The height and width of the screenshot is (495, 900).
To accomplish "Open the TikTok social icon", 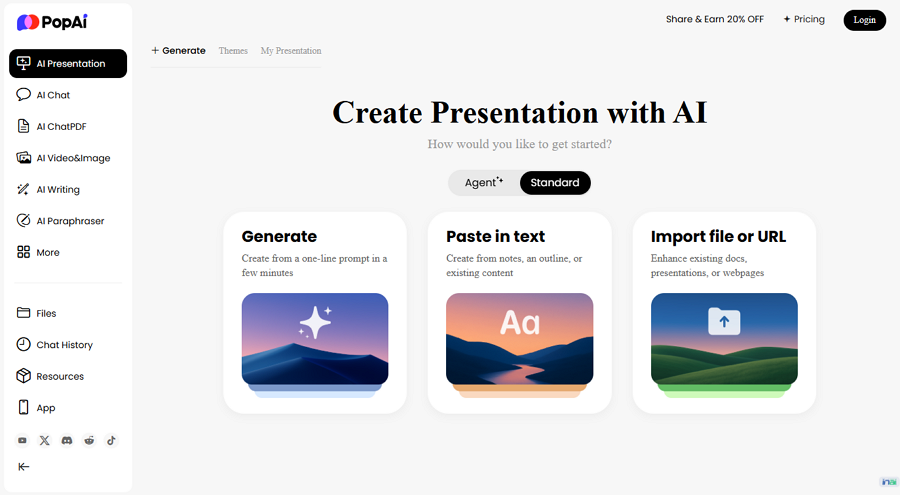I will coord(111,440).
